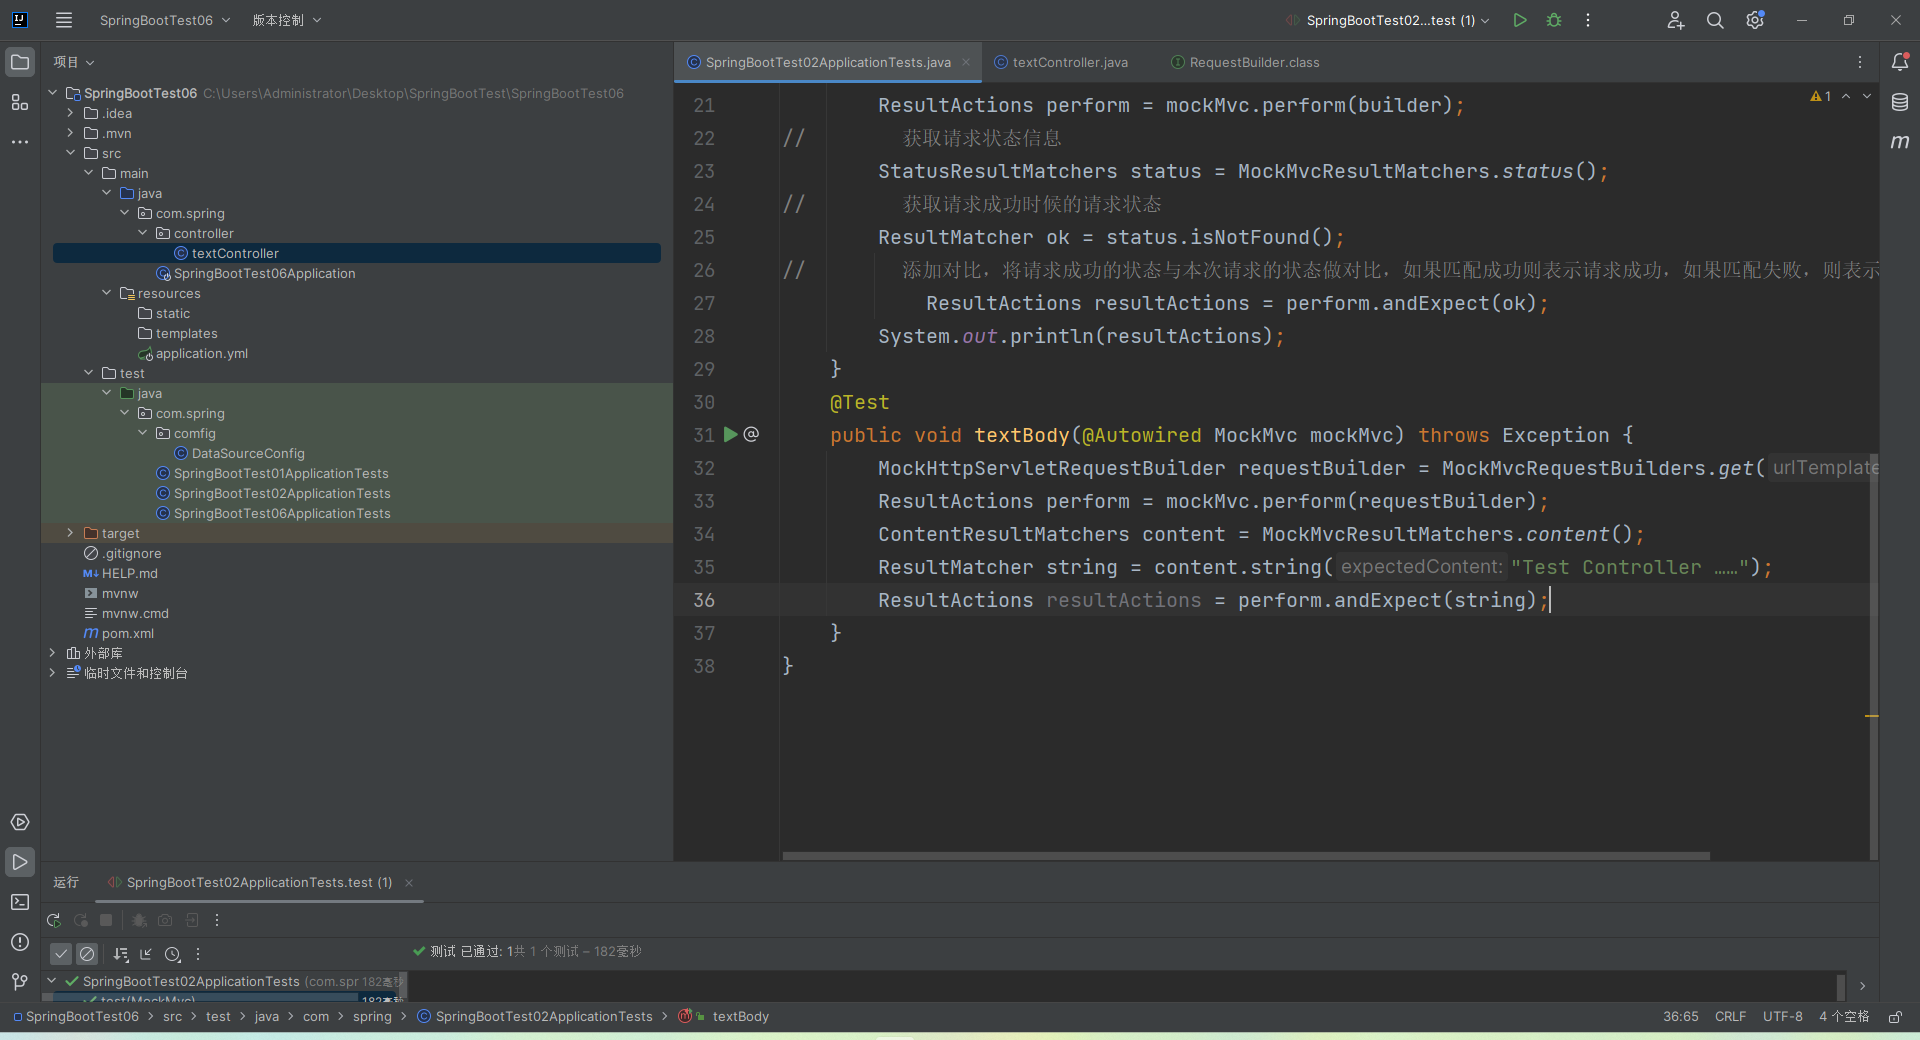Click the warning indicator showing 1 problem
Viewport: 1920px width, 1040px height.
pyautogui.click(x=1820, y=96)
